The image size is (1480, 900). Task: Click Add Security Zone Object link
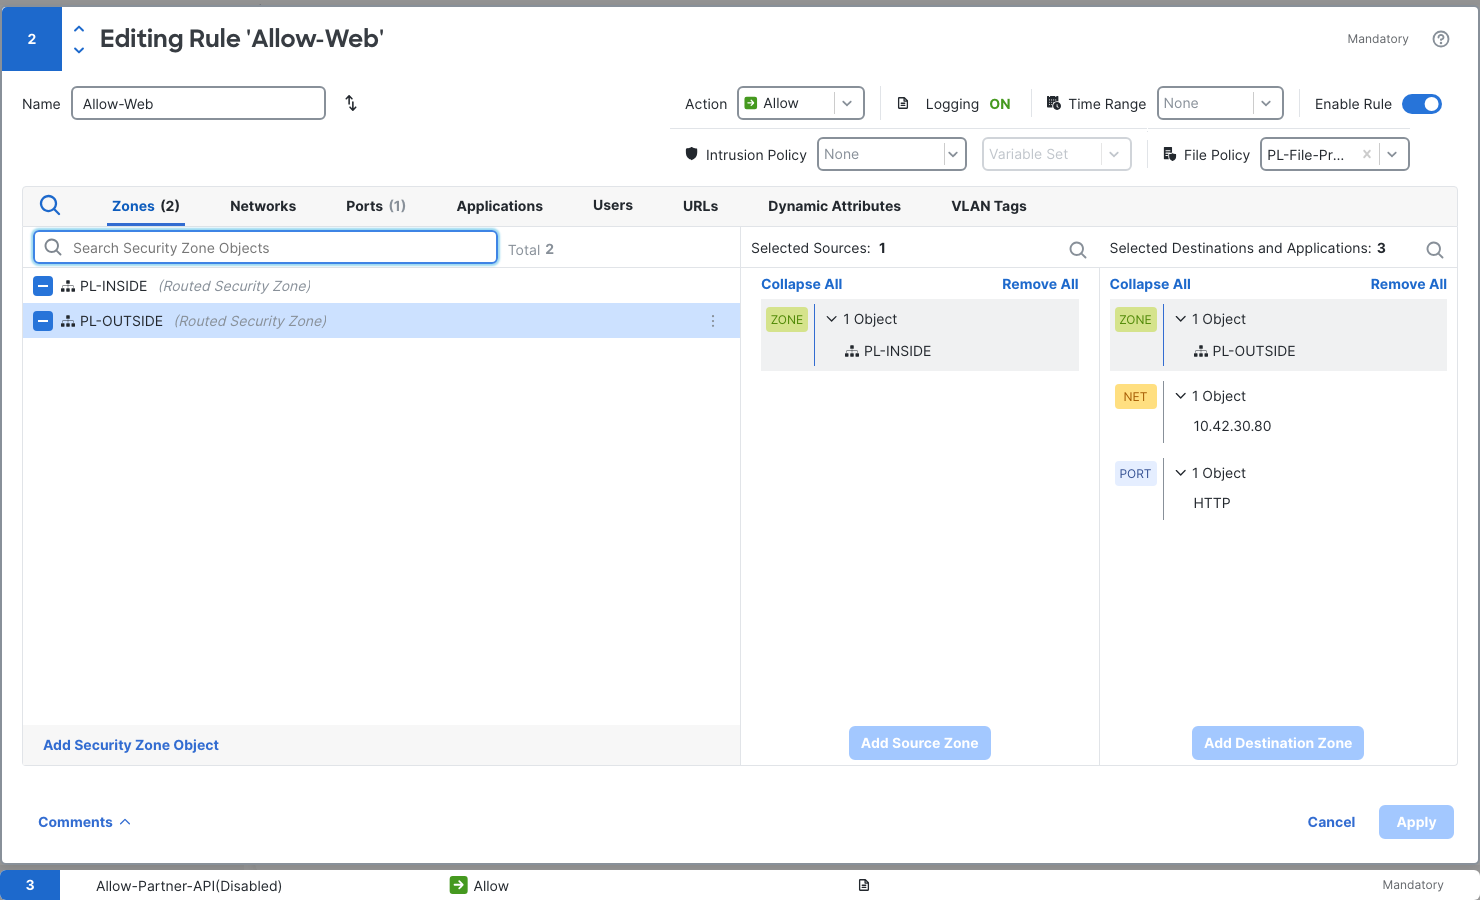[131, 745]
